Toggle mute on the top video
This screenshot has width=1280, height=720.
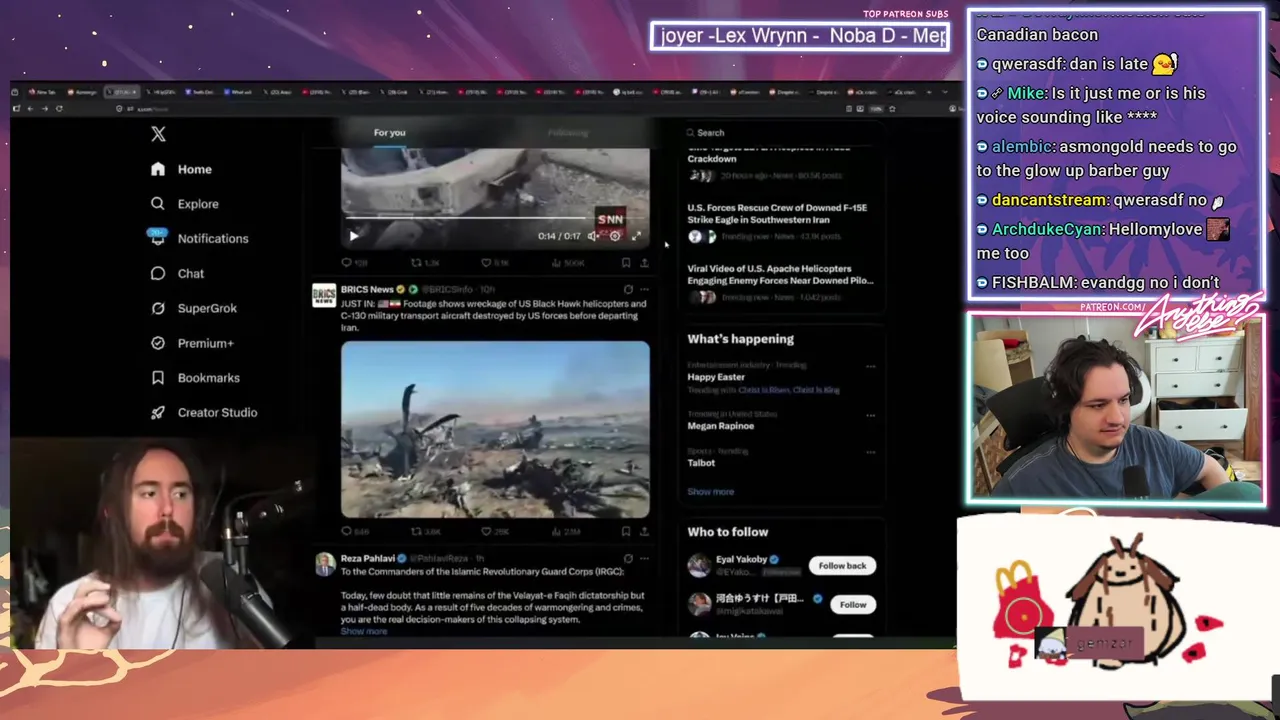593,236
